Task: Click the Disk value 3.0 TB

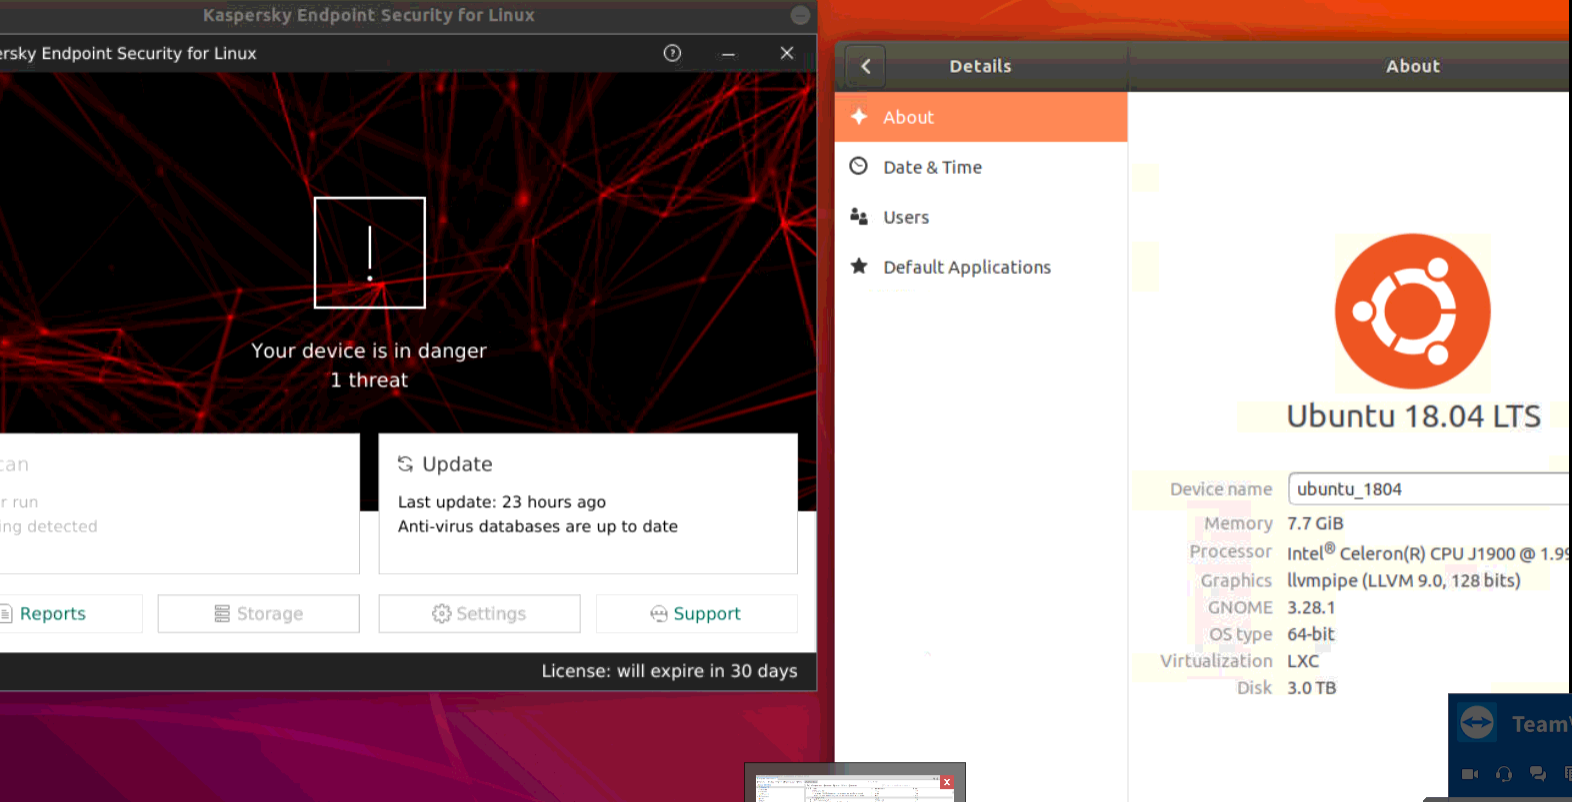Action: coord(1312,688)
